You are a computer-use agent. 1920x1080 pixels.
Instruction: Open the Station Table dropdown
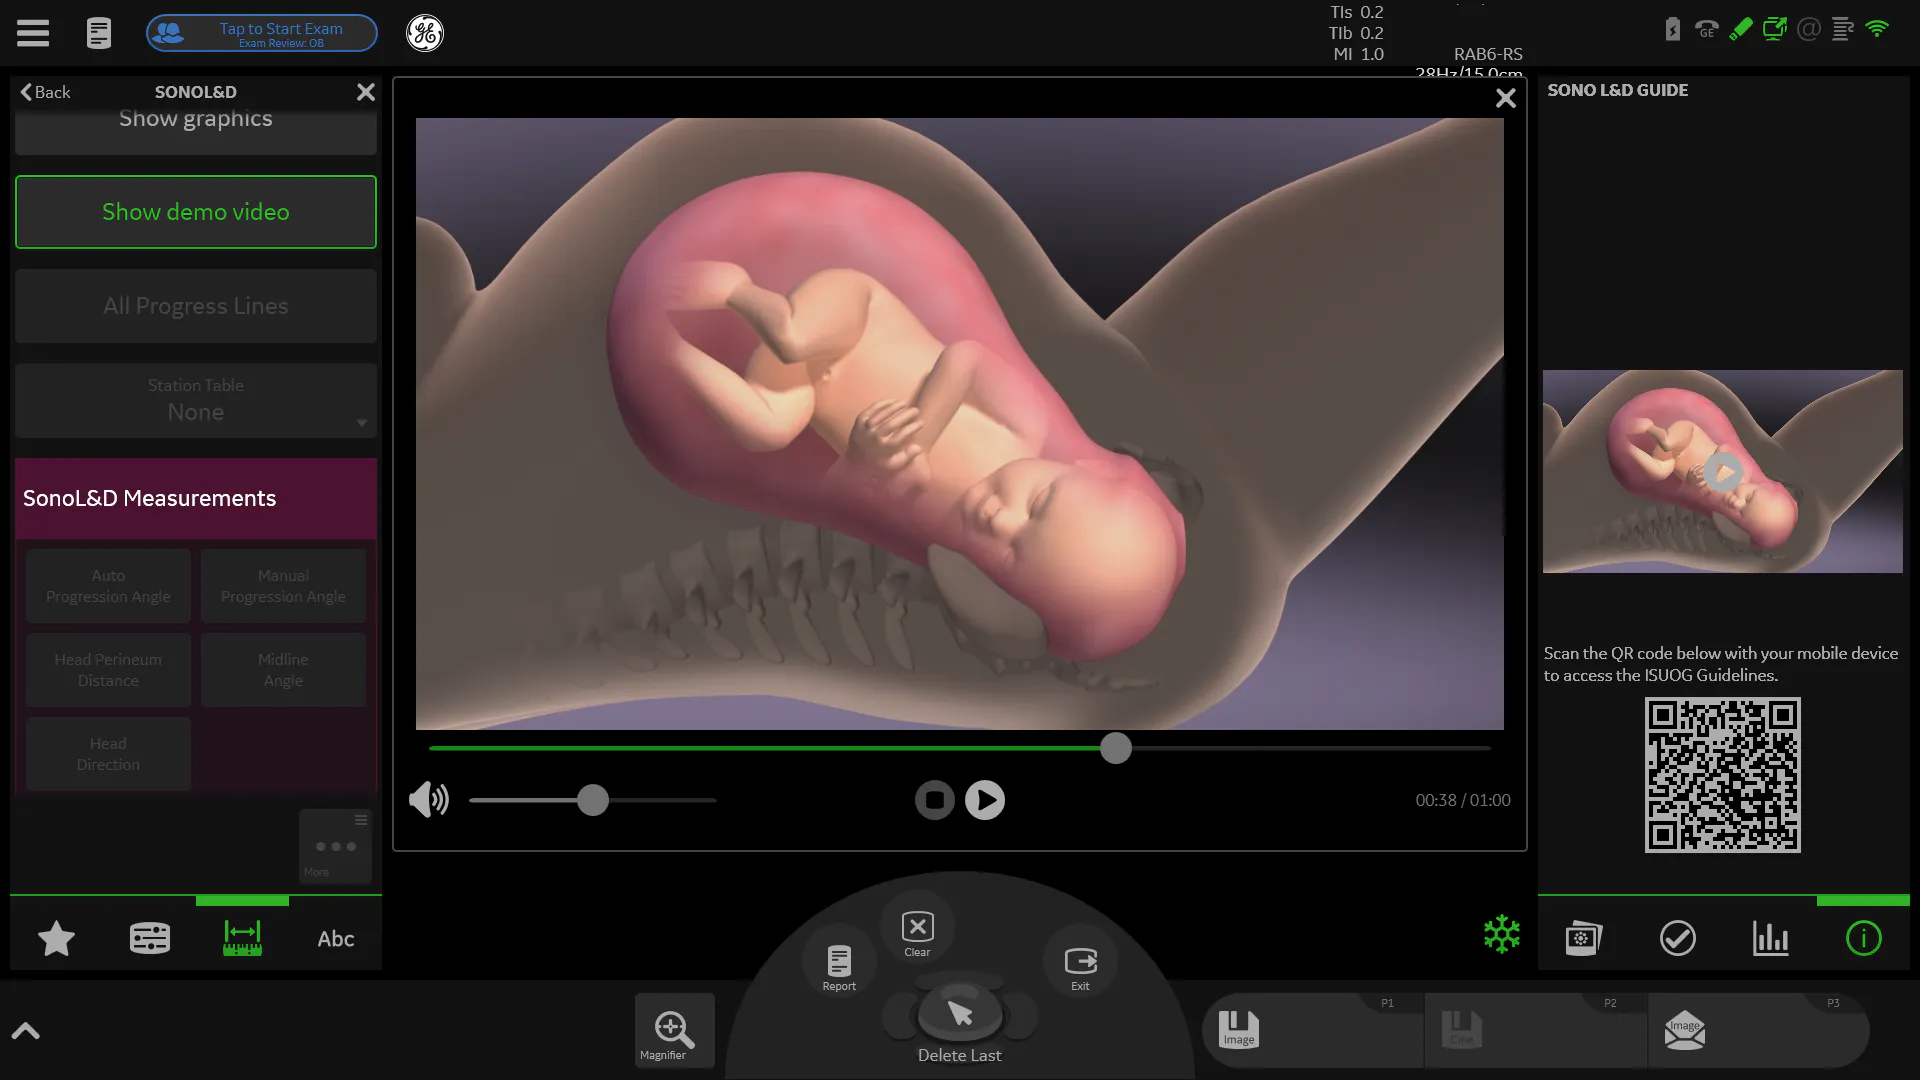(196, 400)
